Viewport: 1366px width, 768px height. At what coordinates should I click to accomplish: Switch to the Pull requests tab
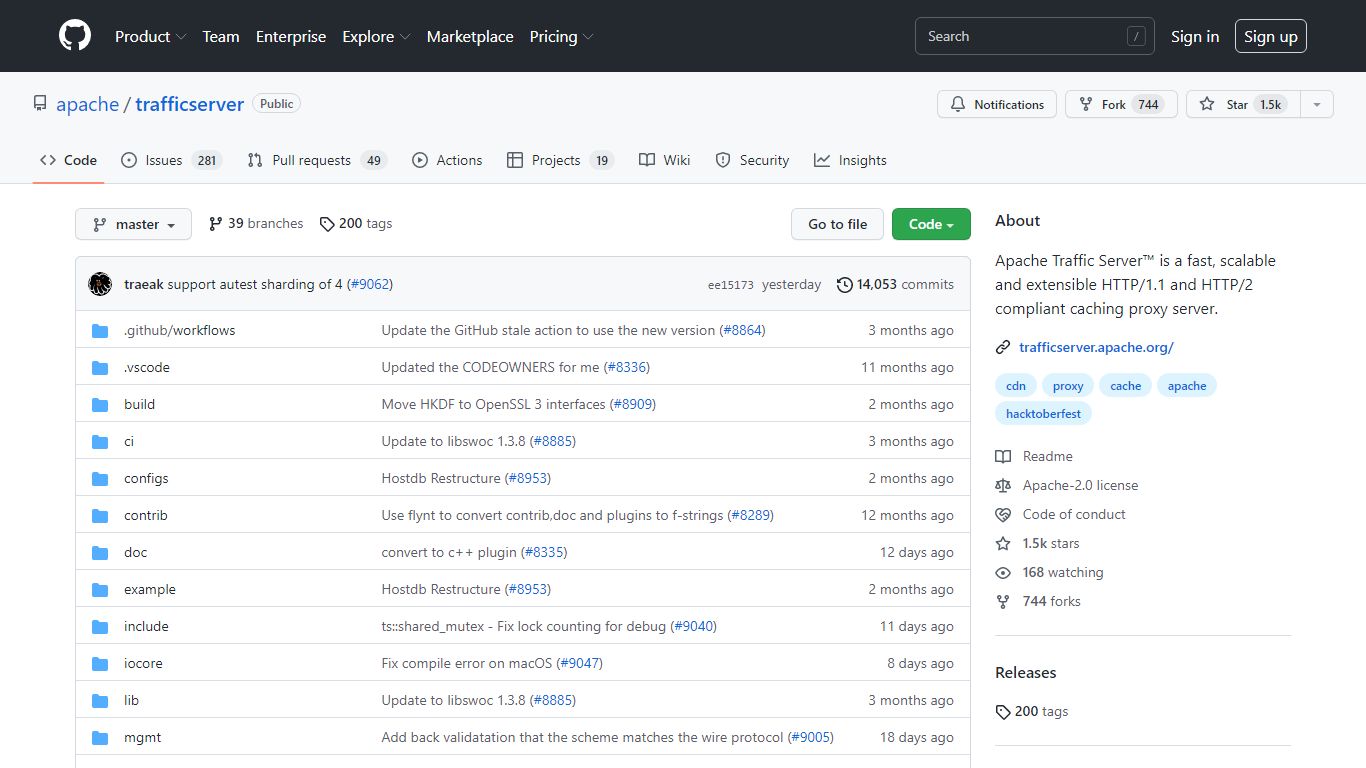(x=317, y=160)
